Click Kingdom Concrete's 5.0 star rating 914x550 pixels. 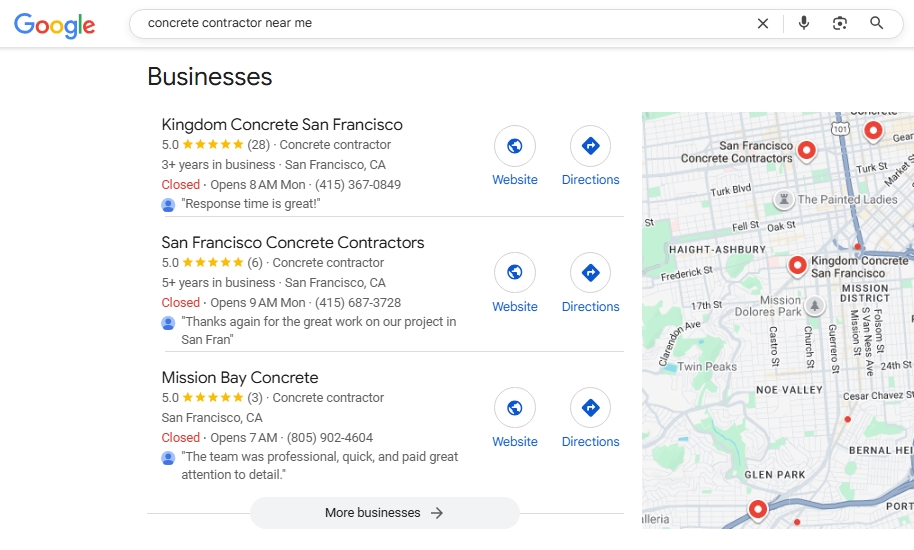click(202, 144)
